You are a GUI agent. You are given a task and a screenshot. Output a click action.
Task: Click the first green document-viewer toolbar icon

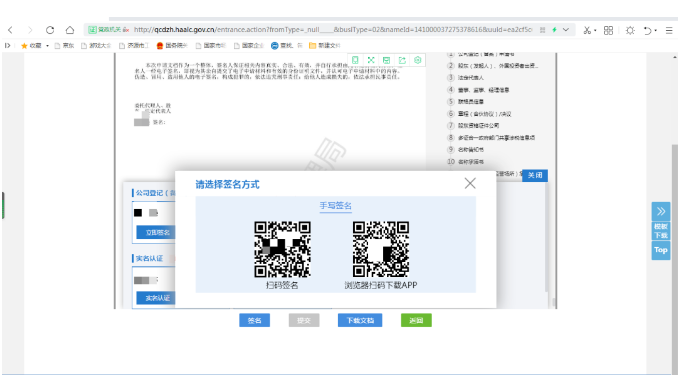[x=355, y=60]
